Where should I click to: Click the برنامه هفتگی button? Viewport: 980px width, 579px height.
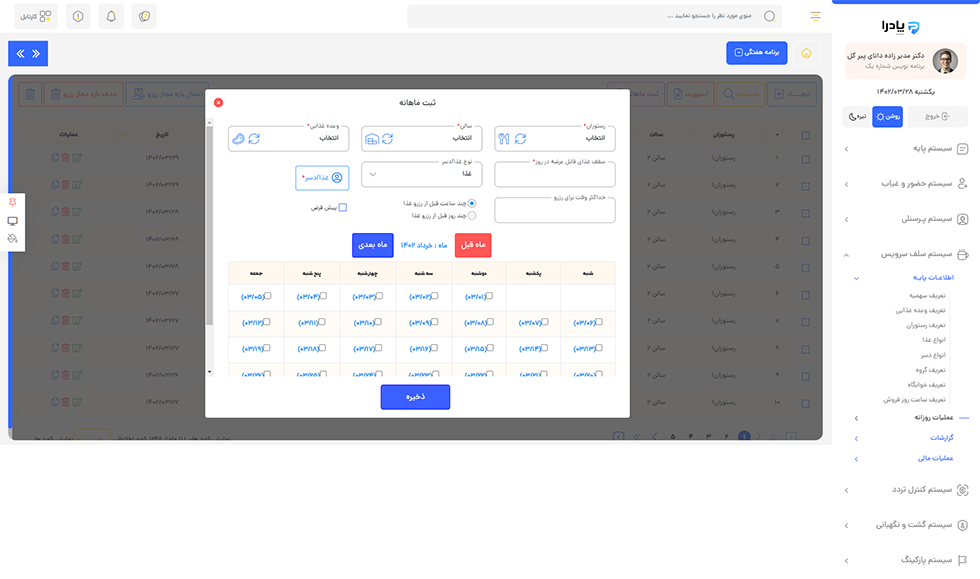756,53
